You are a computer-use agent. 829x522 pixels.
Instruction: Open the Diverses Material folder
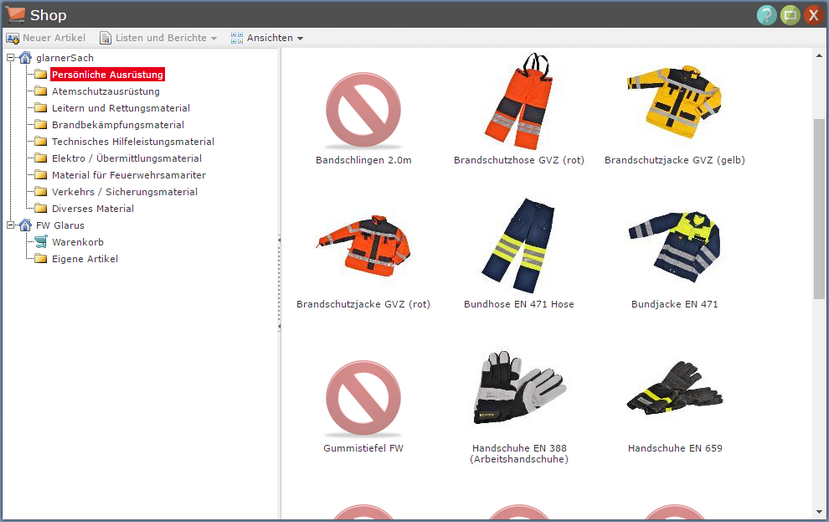[x=93, y=209]
